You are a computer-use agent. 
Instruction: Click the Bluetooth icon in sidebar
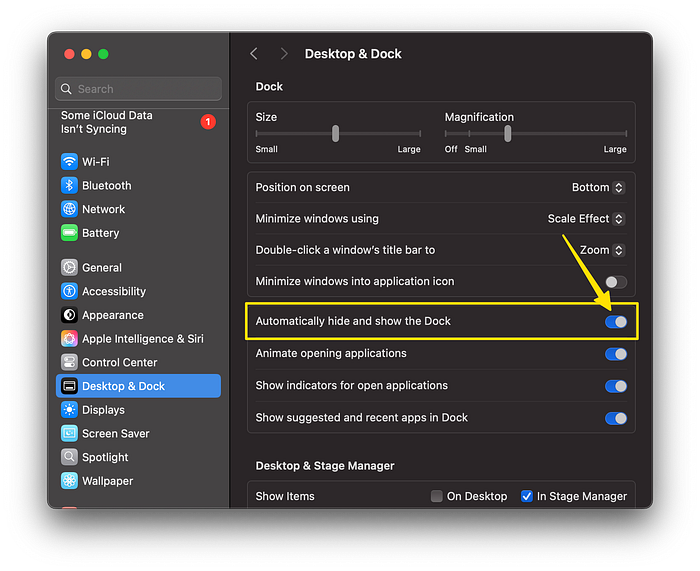tap(69, 185)
